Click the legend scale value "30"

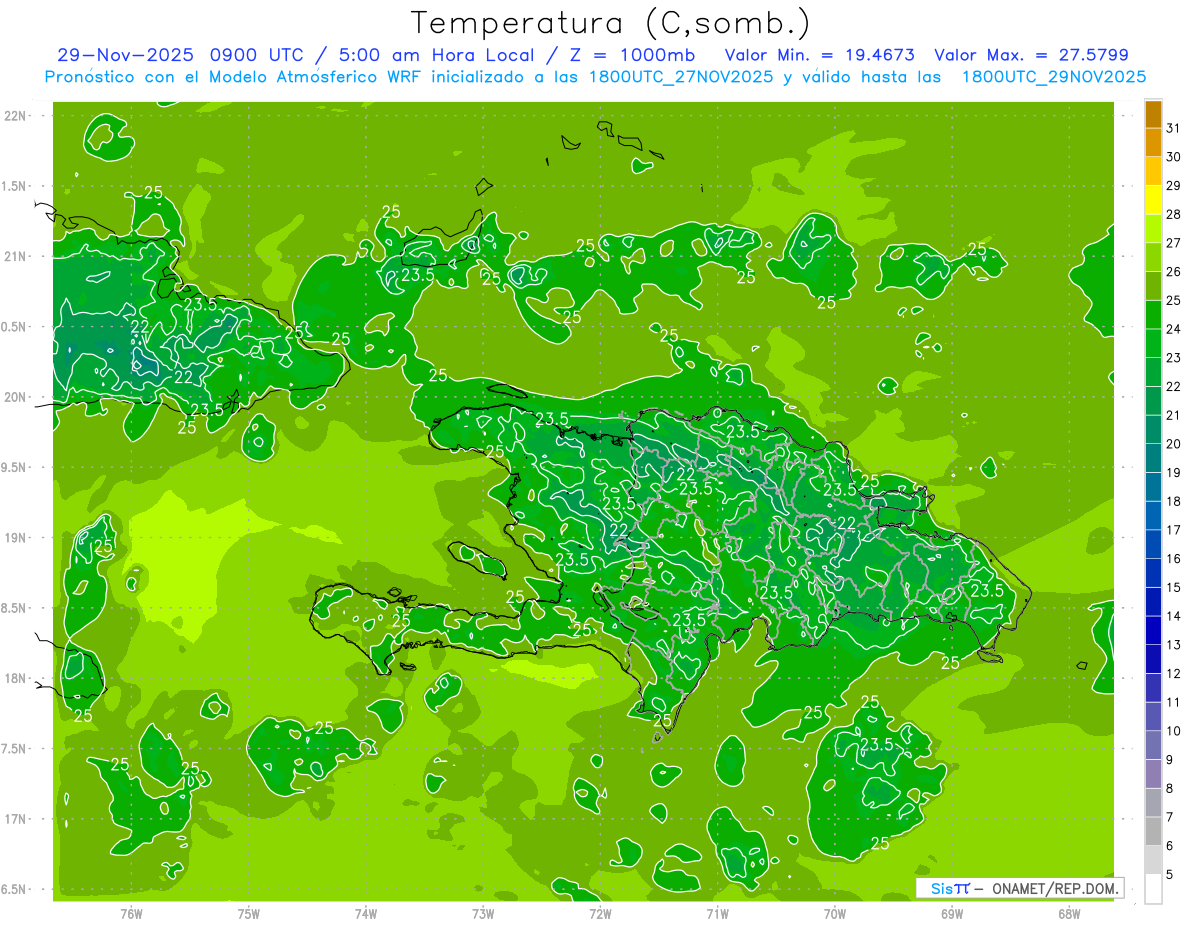coord(1173,157)
